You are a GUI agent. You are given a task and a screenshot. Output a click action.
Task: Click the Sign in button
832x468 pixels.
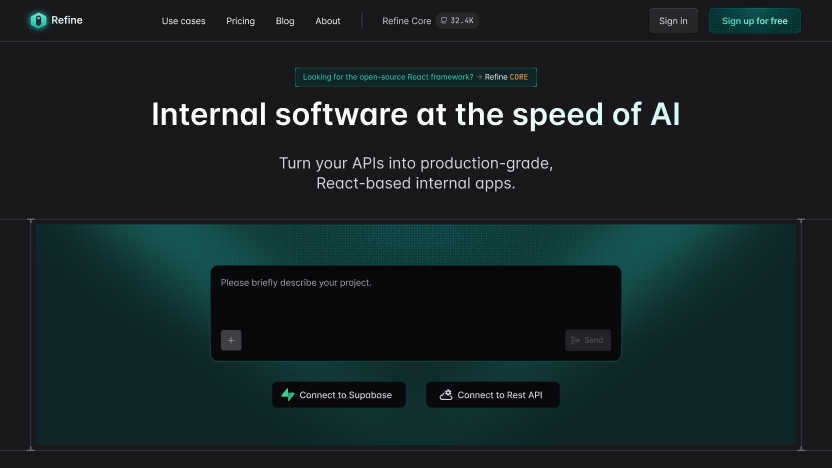[673, 21]
